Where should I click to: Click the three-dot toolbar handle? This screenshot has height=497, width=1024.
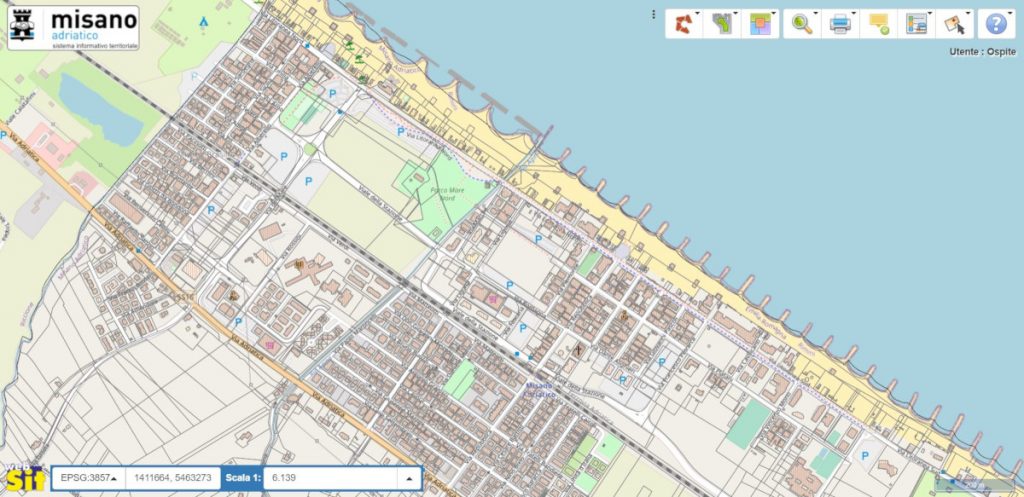coord(653,15)
